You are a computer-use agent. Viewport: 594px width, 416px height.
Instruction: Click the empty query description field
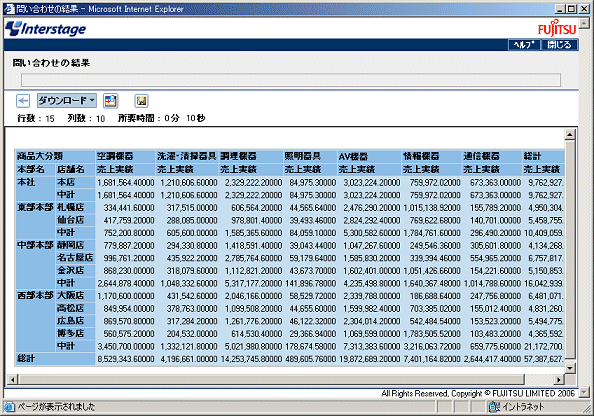pyautogui.click(x=291, y=80)
